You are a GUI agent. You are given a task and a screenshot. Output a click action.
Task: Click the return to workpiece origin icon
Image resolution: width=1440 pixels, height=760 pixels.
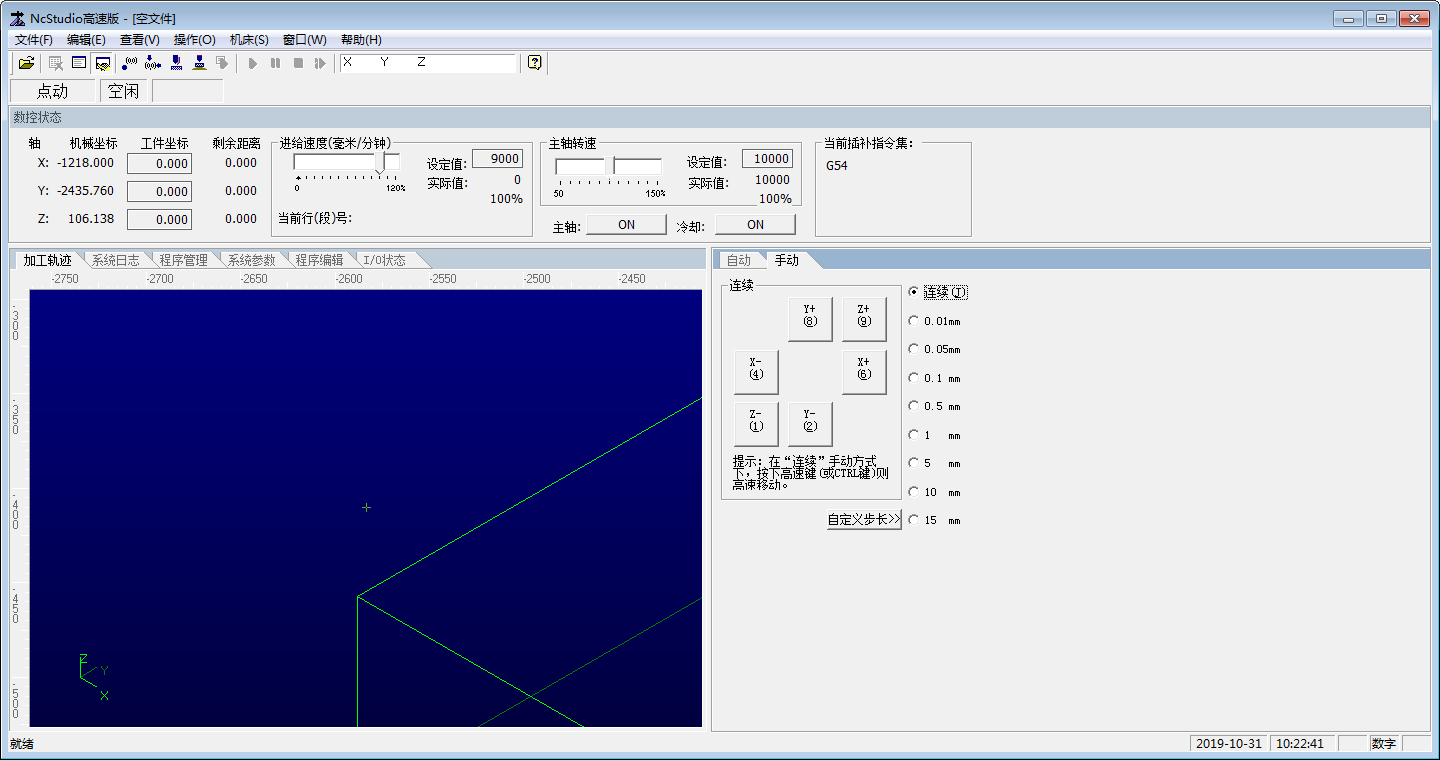[153, 63]
